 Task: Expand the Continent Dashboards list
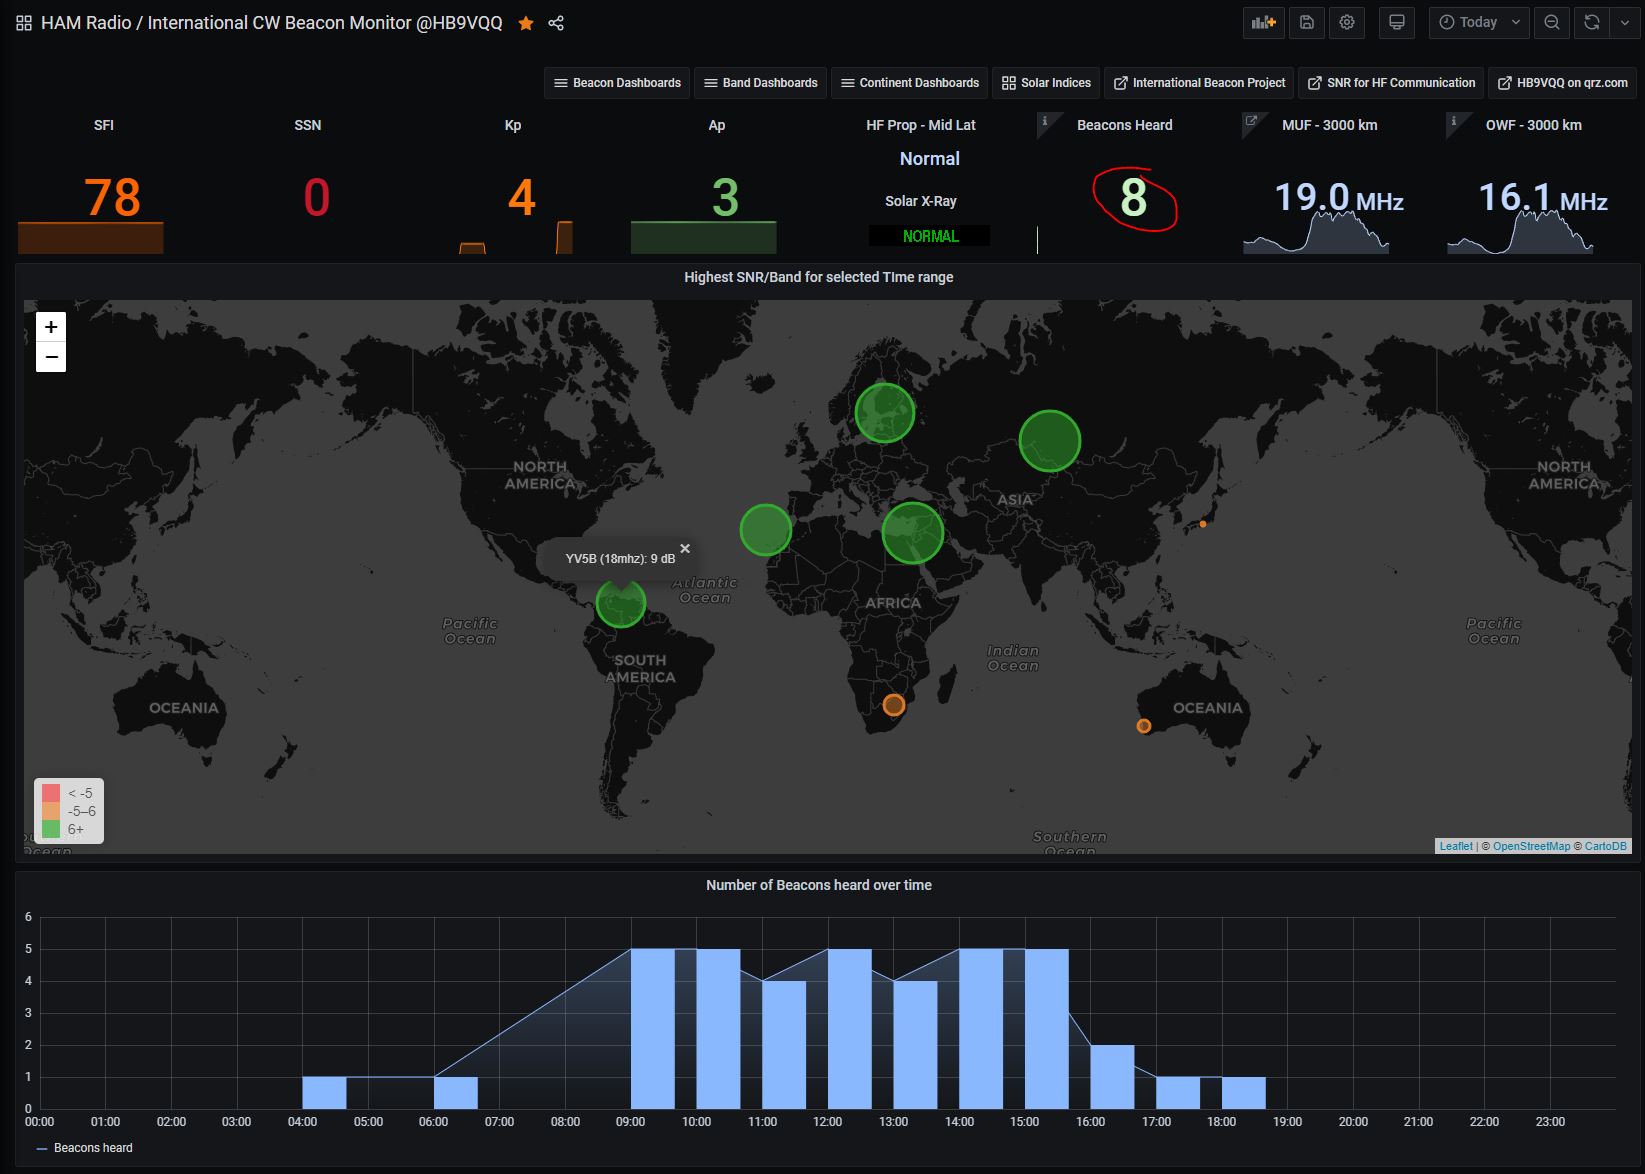coord(910,83)
